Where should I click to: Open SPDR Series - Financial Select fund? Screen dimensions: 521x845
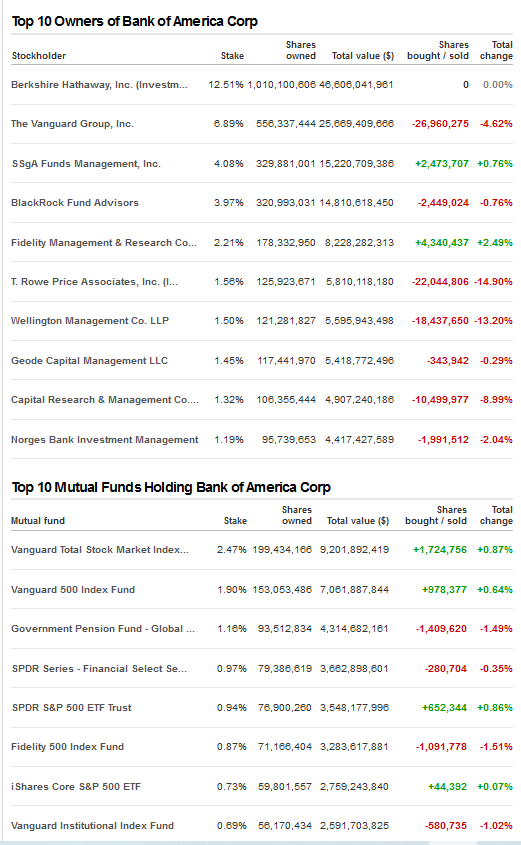pyautogui.click(x=99, y=668)
